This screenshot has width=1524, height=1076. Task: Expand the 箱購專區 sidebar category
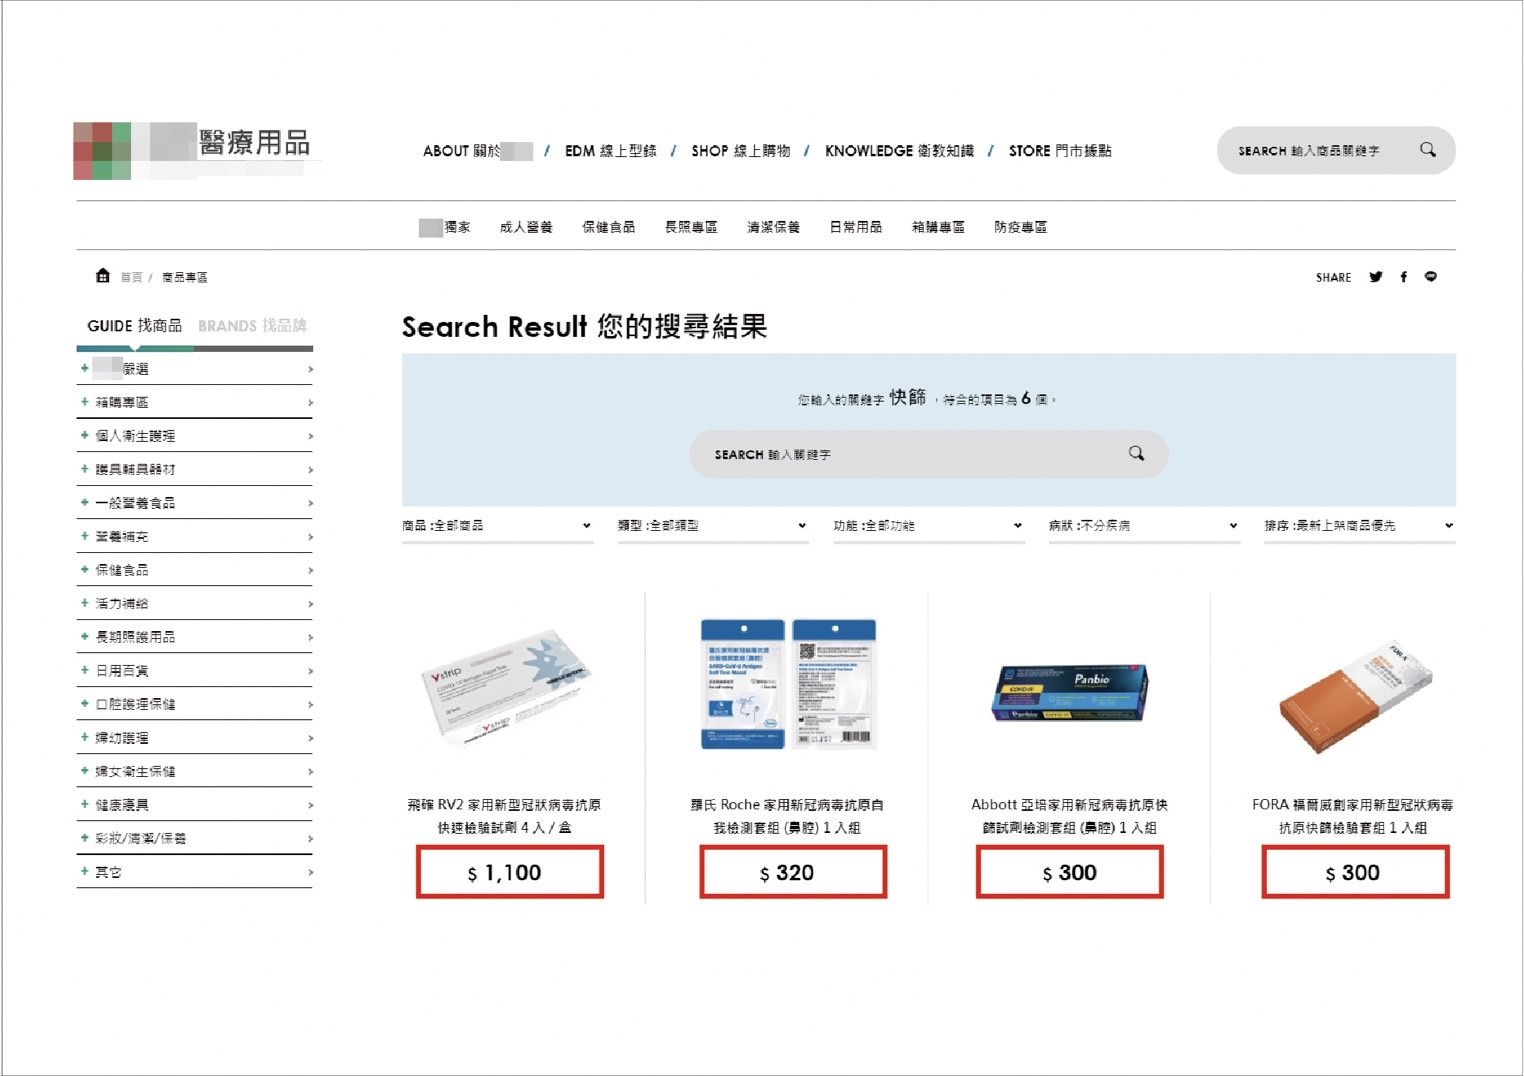(x=195, y=402)
